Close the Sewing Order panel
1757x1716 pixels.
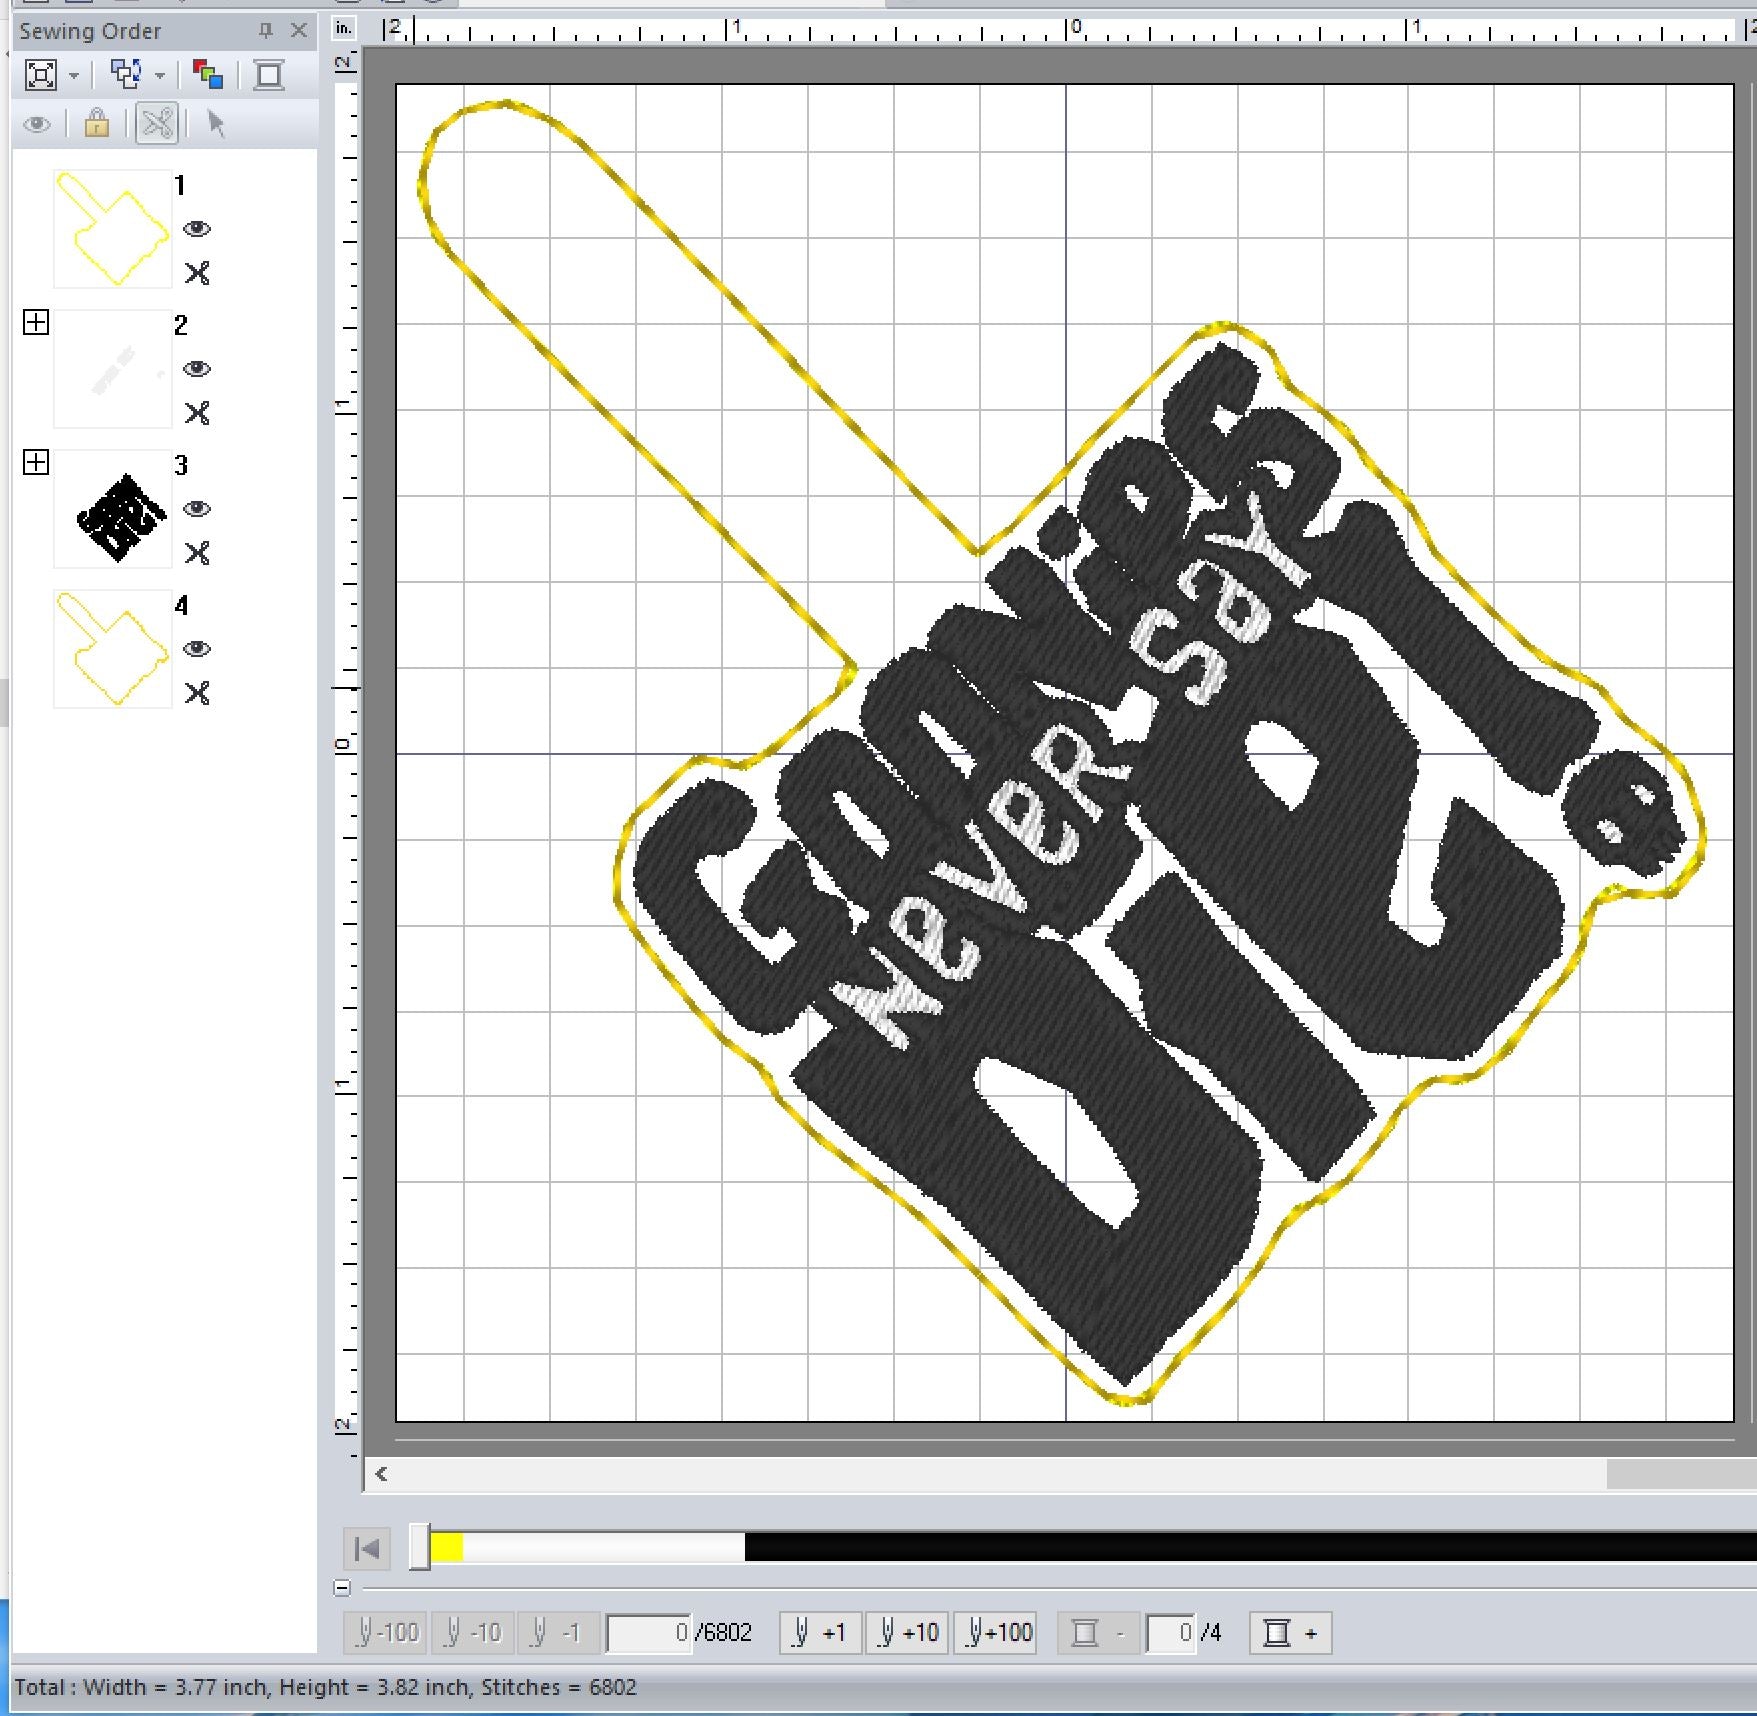(299, 31)
